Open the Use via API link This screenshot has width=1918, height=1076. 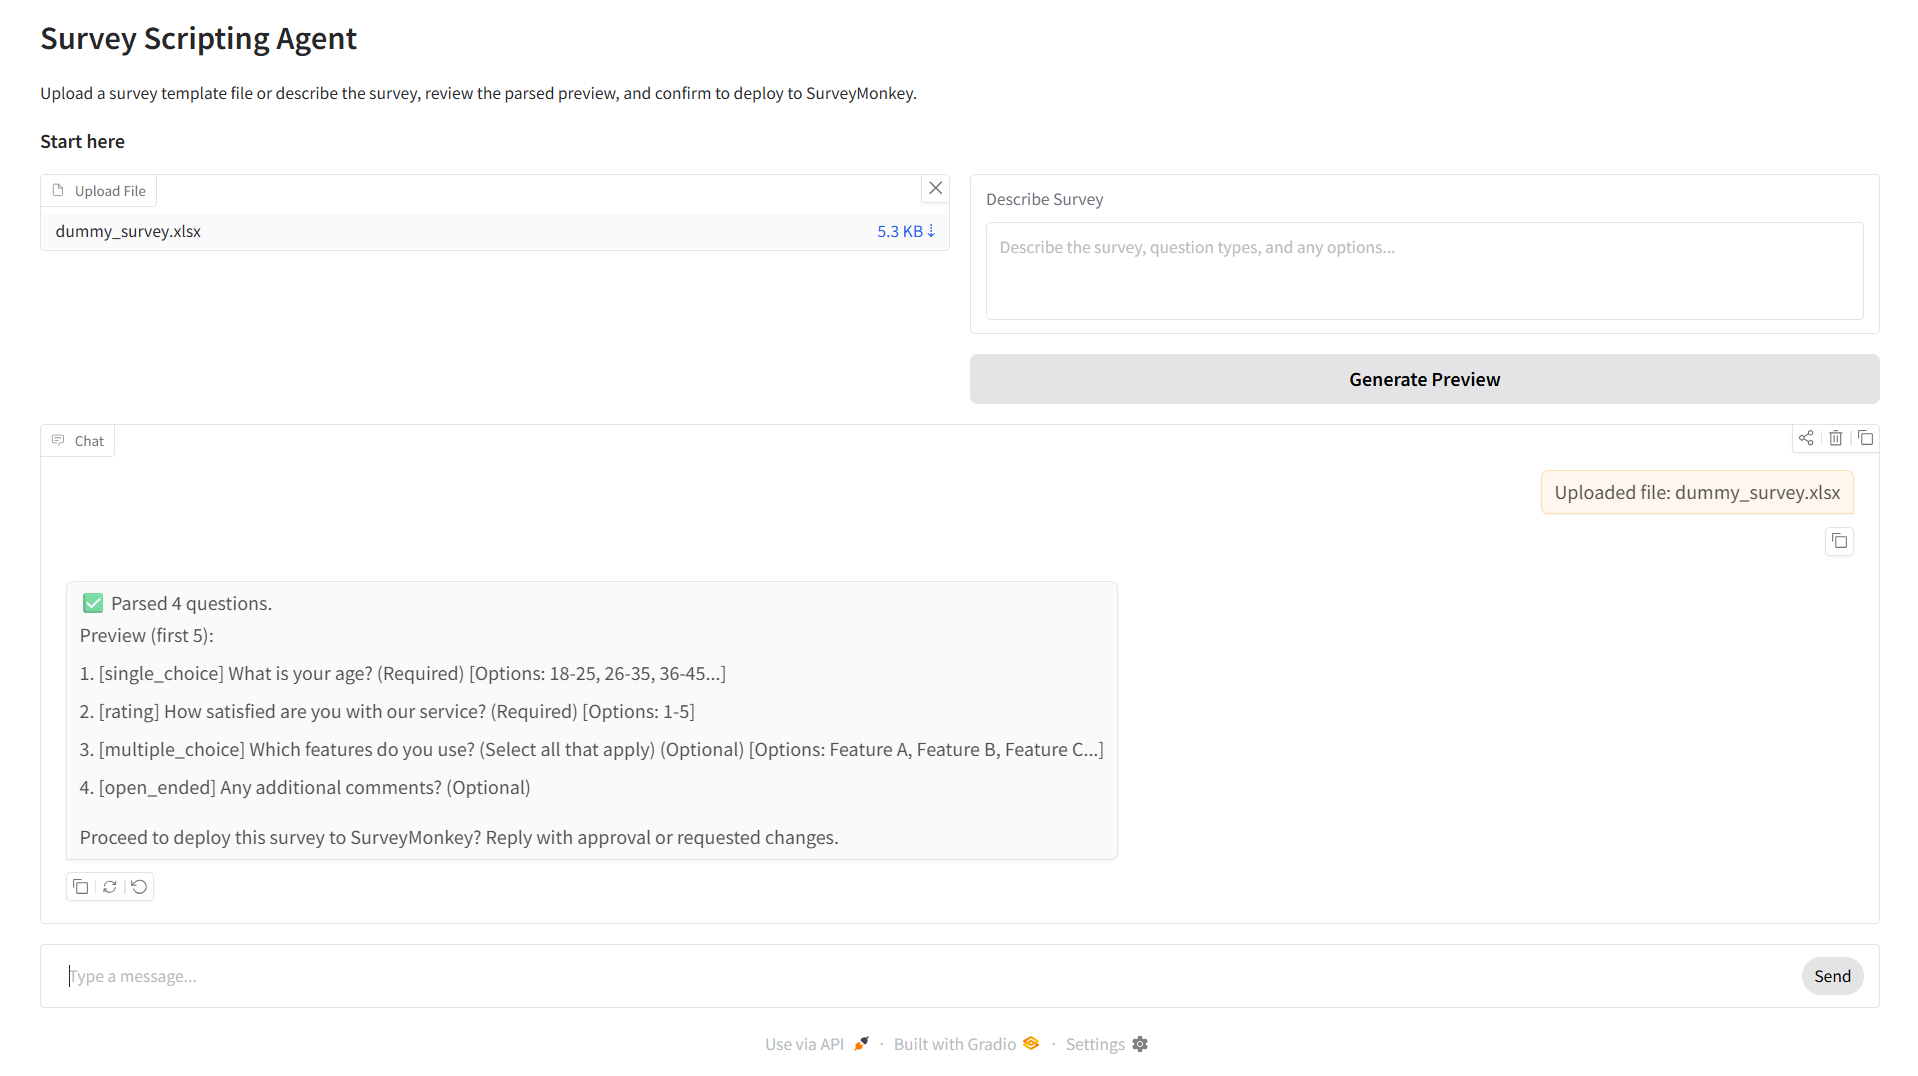point(804,1044)
